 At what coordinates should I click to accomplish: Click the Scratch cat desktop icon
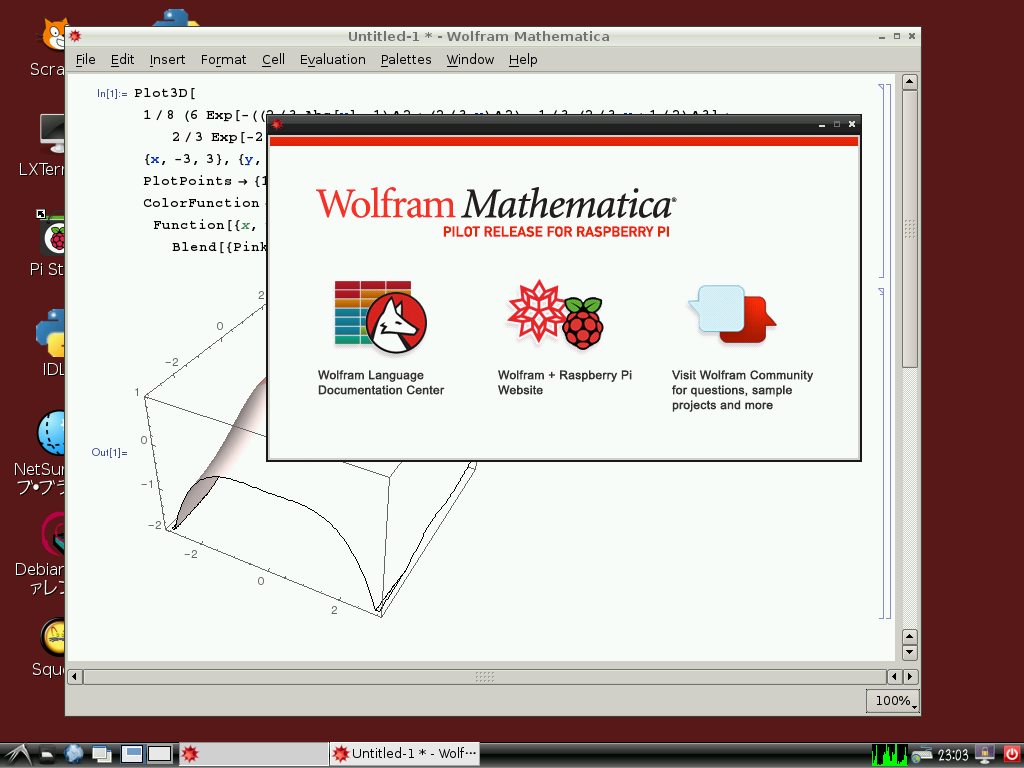click(54, 36)
